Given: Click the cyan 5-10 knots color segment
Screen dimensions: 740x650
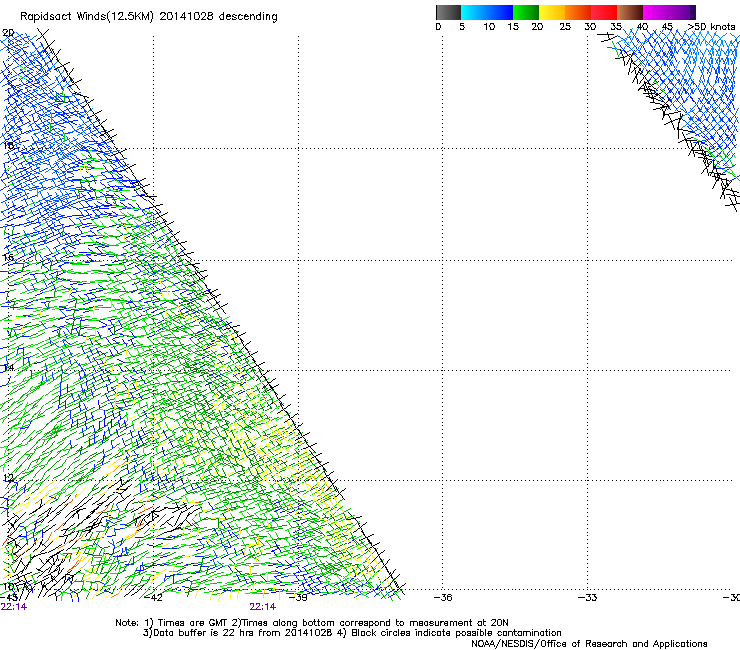Looking at the screenshot, I should 473,12.
